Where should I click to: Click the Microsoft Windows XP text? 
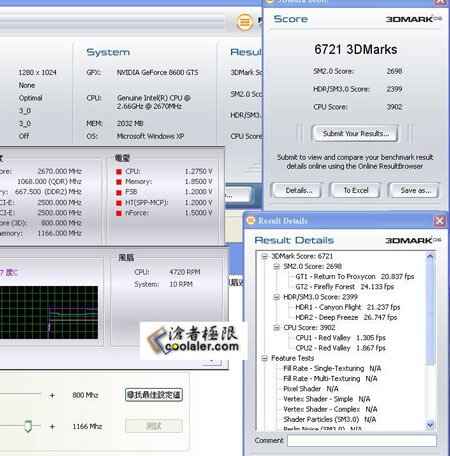point(150,136)
